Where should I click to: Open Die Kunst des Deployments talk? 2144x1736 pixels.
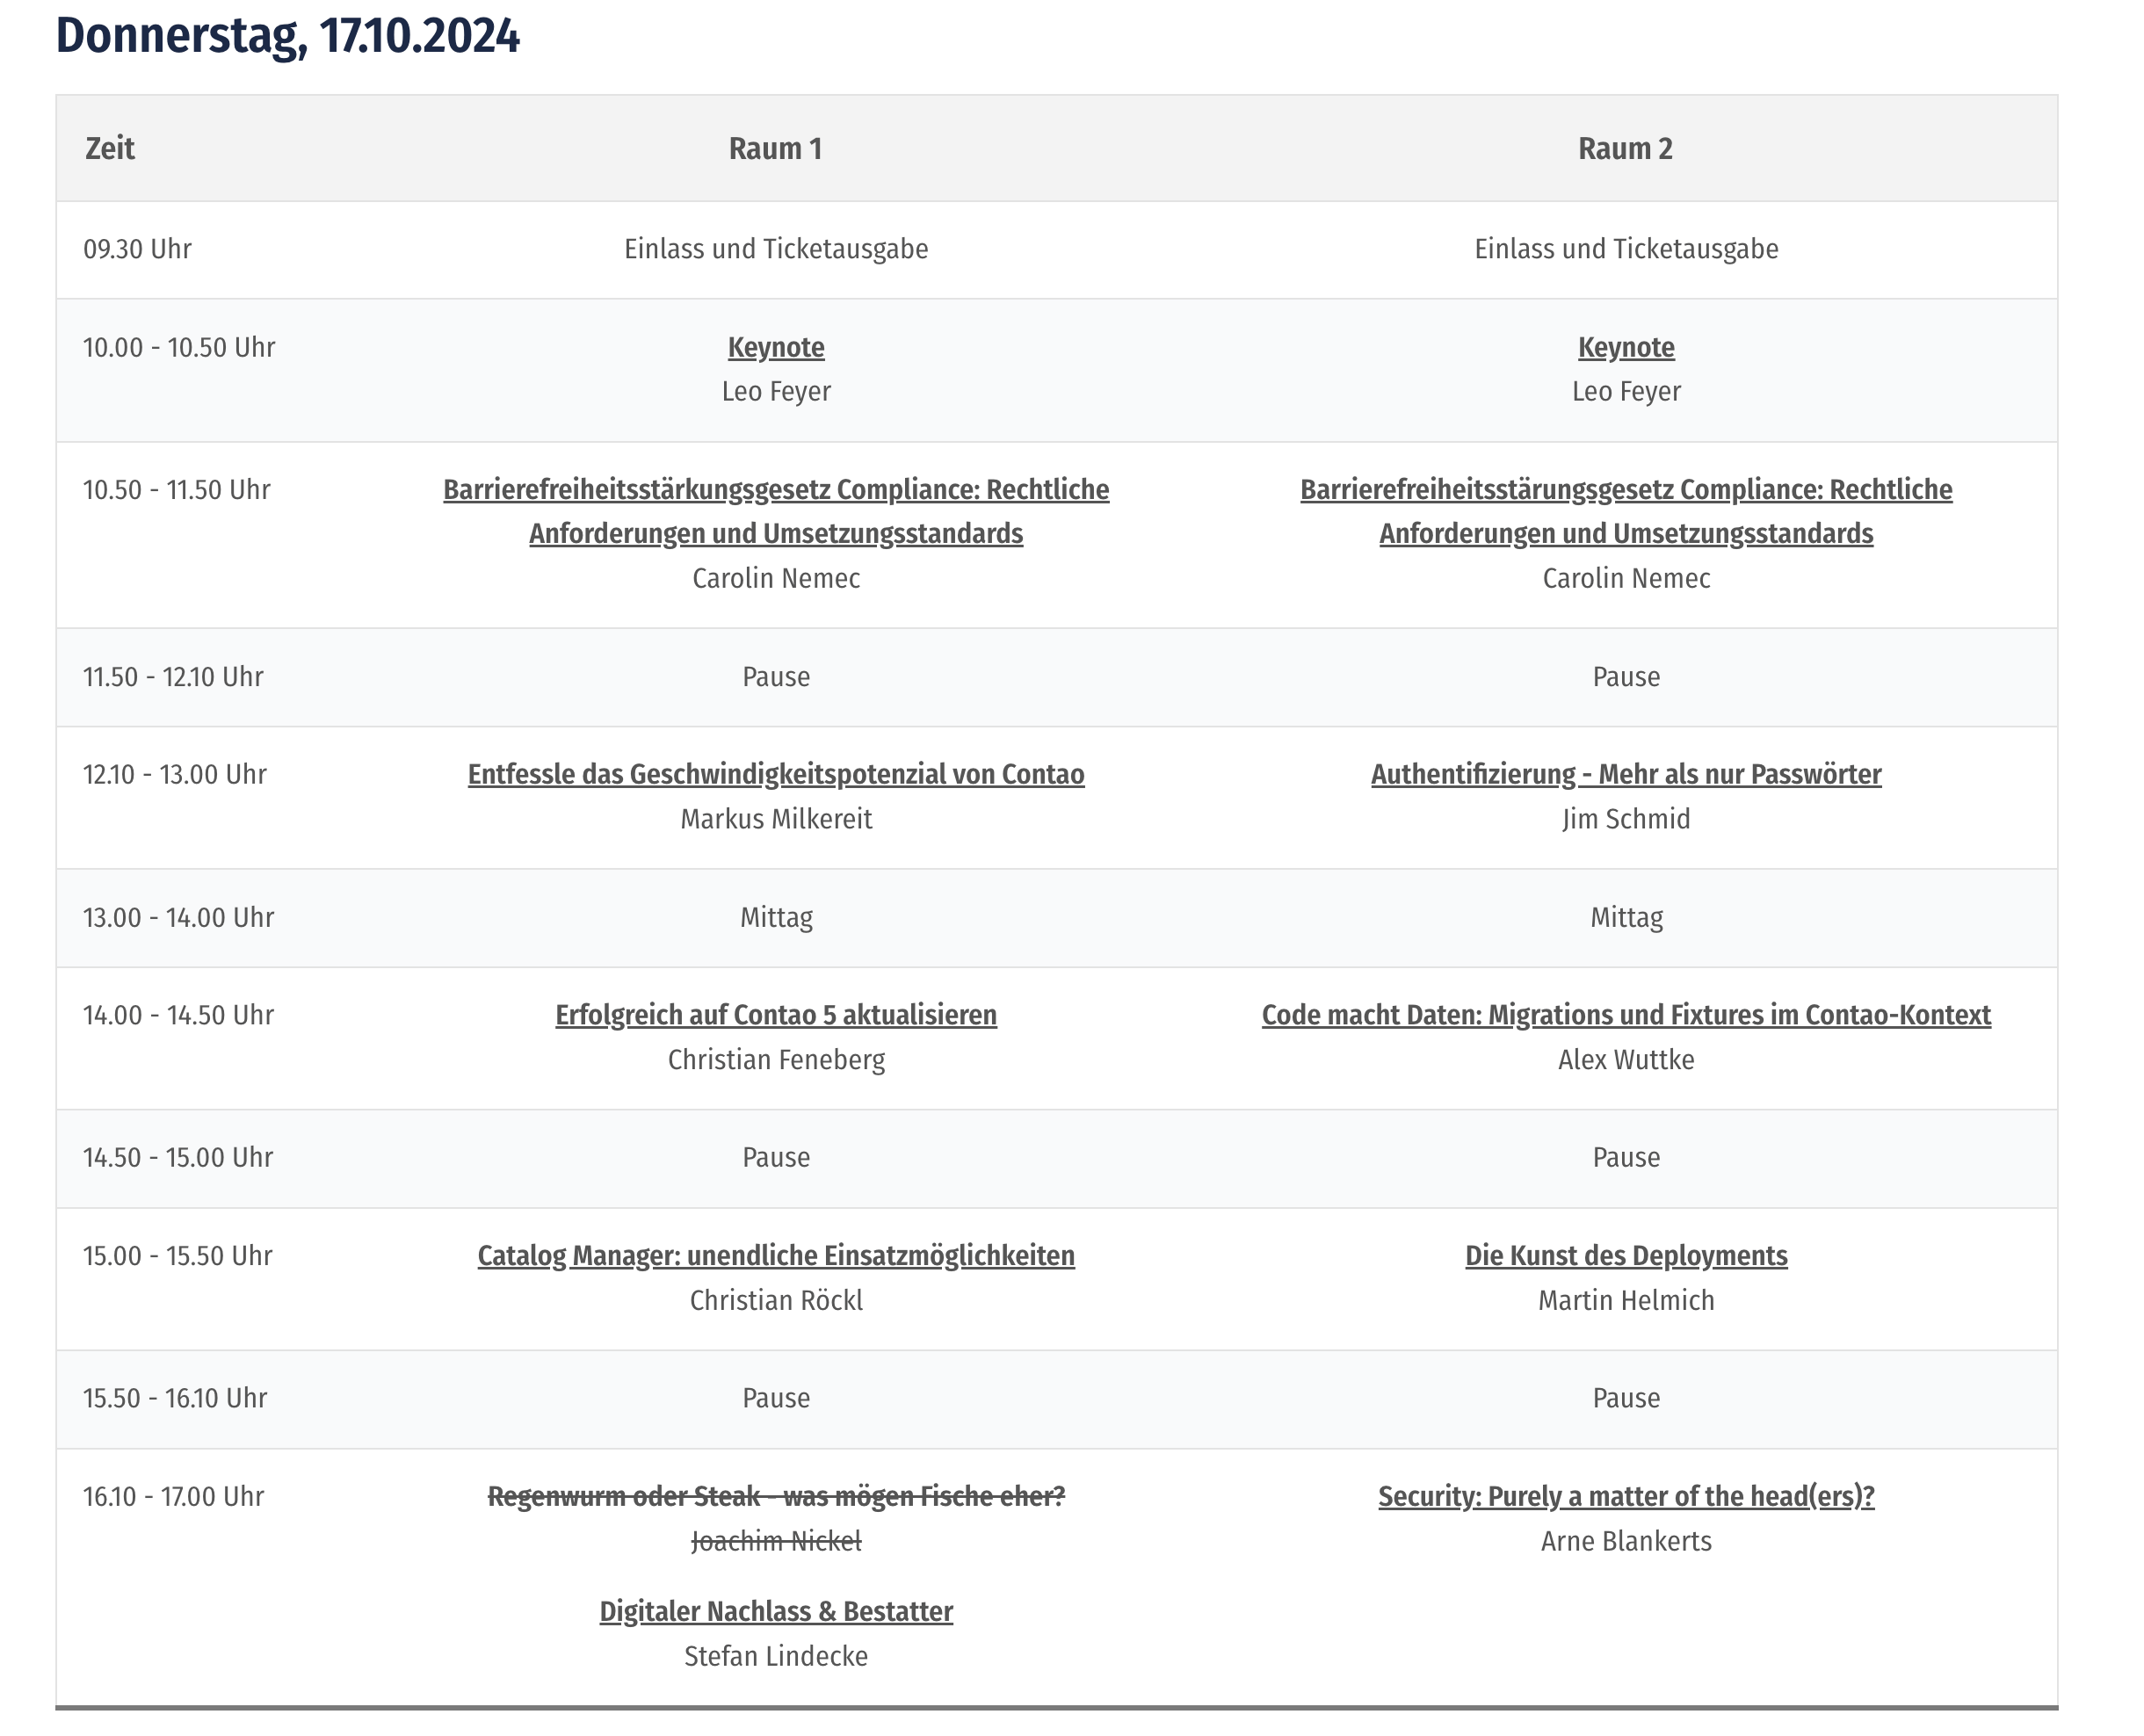coord(1626,1256)
